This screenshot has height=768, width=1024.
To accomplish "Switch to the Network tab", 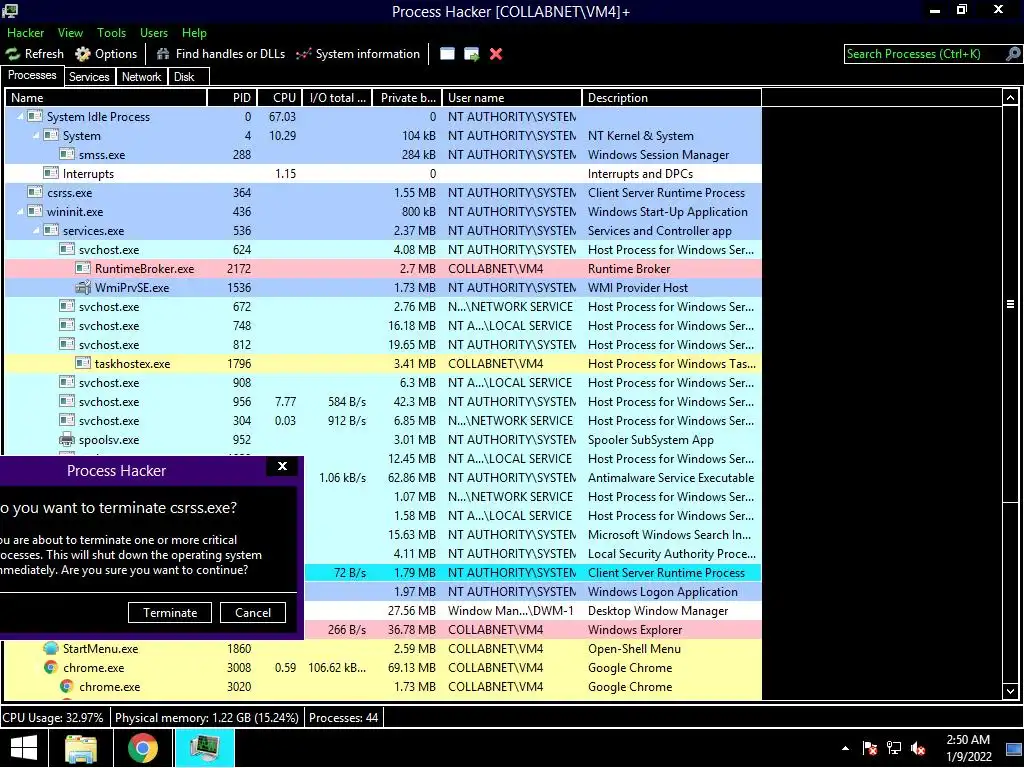I will pos(141,76).
